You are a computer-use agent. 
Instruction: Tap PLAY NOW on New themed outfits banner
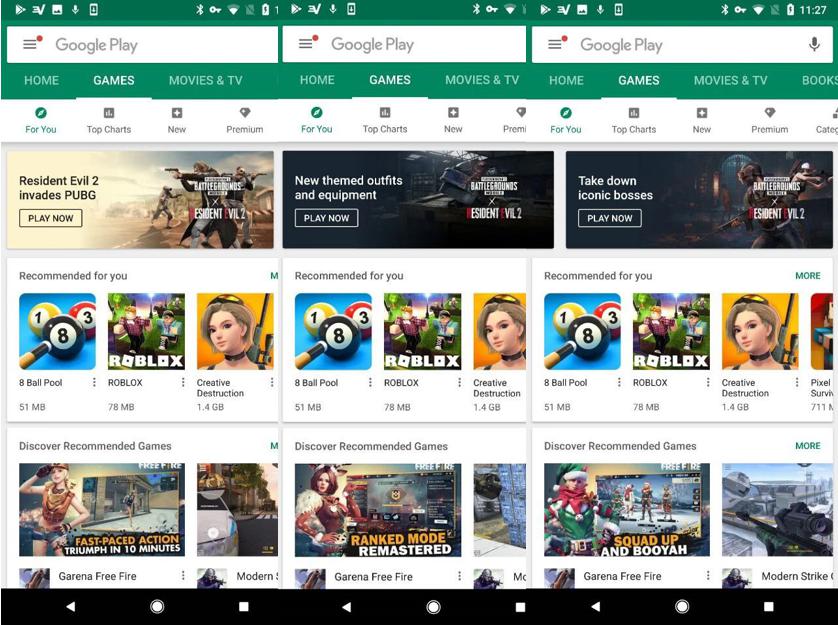[327, 218]
